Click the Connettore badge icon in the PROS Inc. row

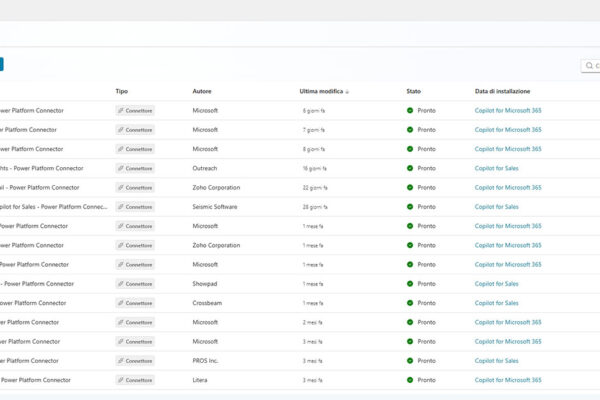121,361
